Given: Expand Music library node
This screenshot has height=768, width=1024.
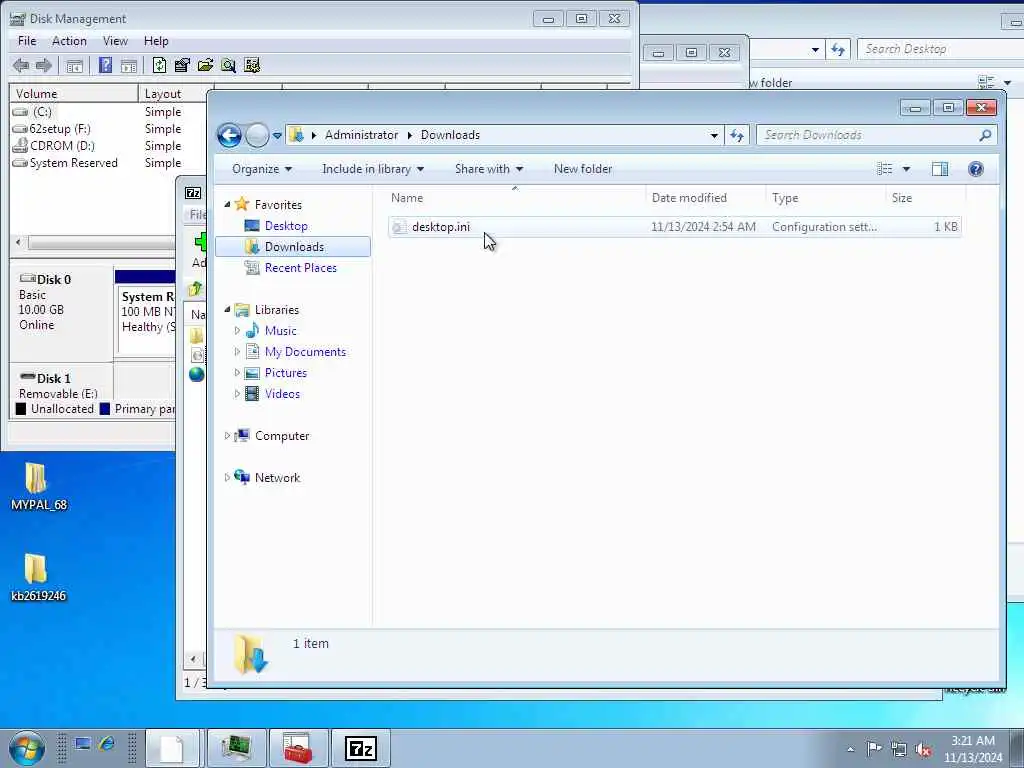Looking at the screenshot, I should 237,331.
